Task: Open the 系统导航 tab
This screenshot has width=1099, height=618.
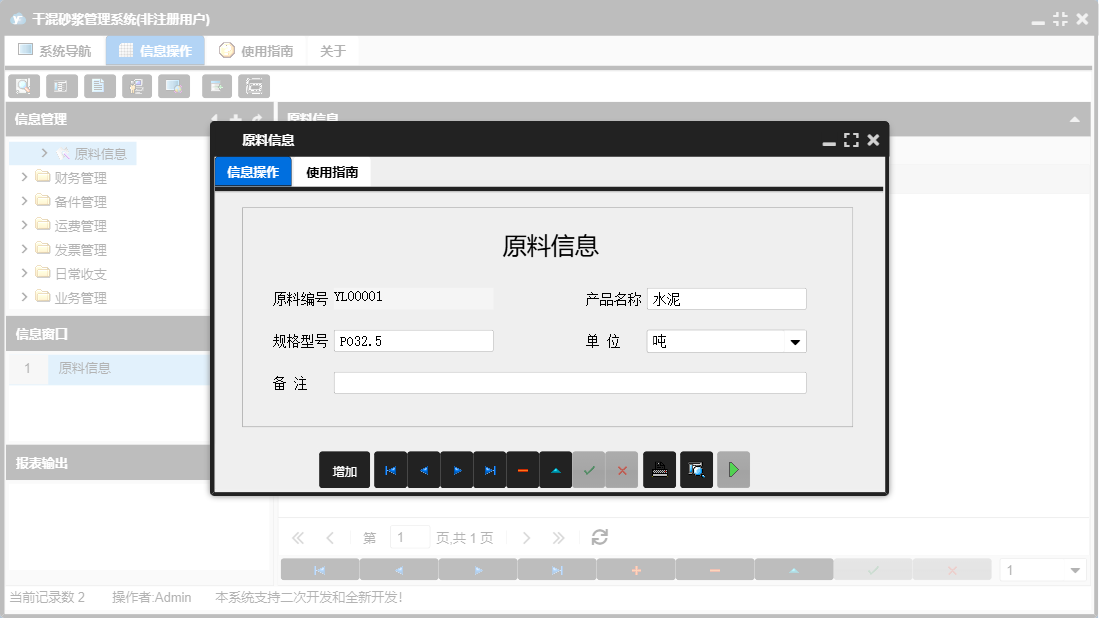Action: tap(55, 49)
